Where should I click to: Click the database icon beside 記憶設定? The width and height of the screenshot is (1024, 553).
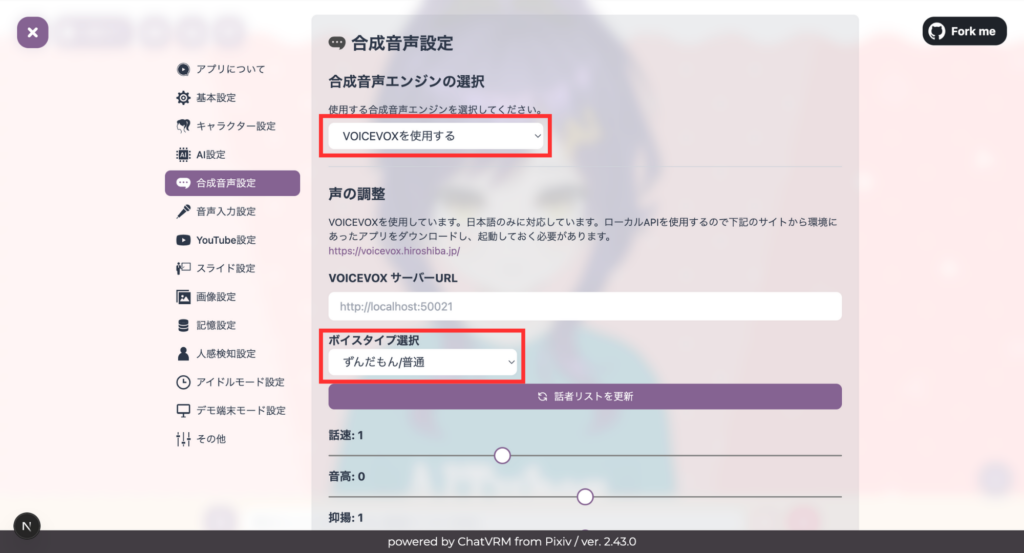[183, 325]
